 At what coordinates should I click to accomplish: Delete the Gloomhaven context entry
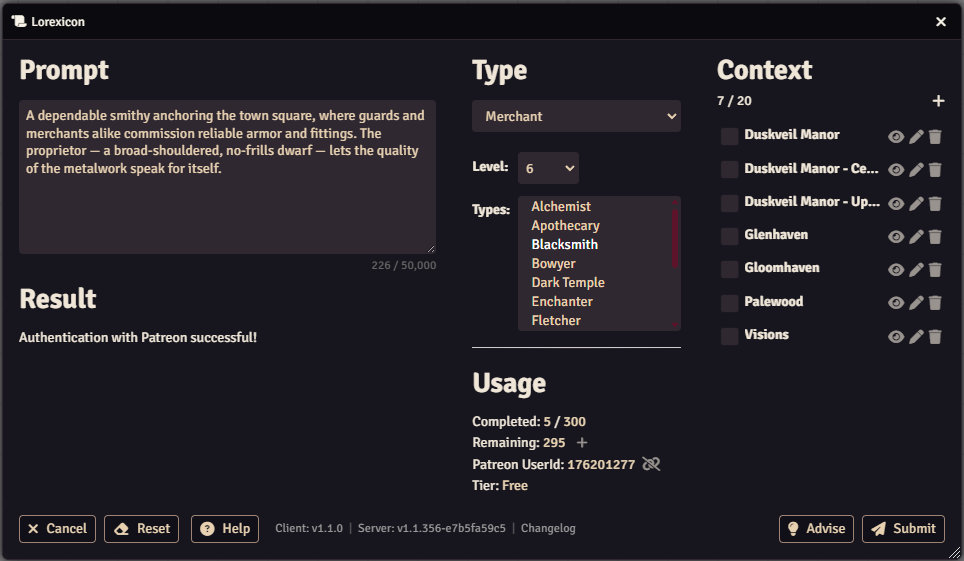click(x=935, y=270)
